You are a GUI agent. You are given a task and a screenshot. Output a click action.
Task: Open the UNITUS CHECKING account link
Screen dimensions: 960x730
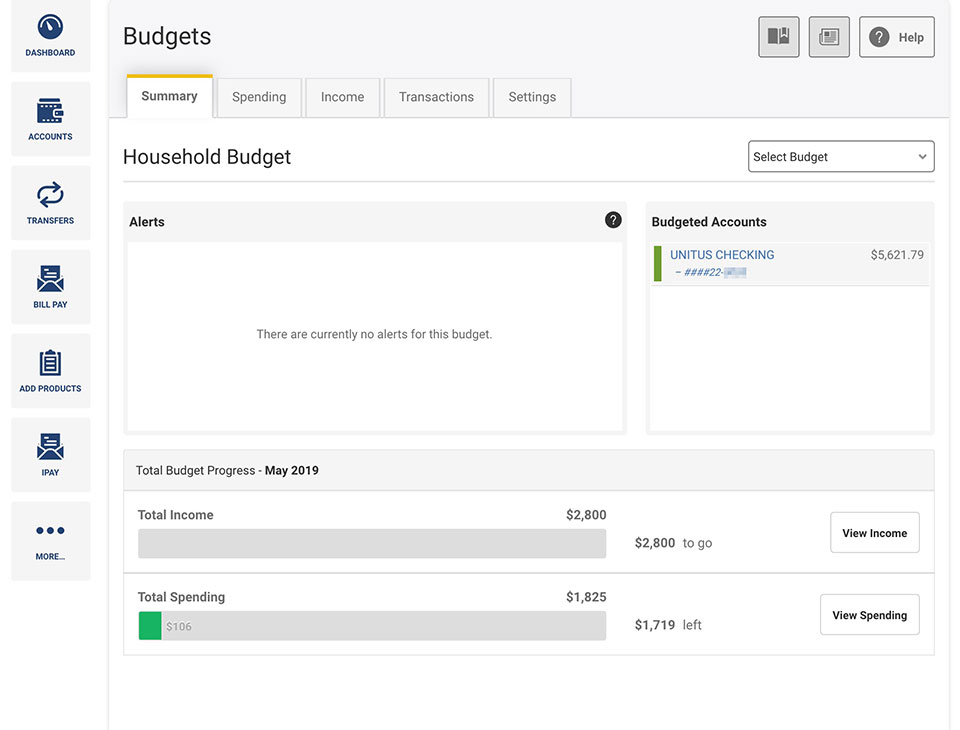(x=722, y=255)
